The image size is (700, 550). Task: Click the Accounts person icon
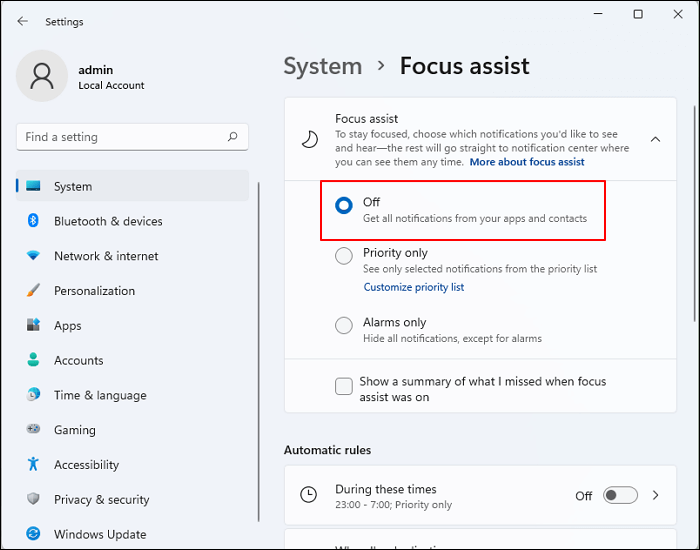[x=33, y=360]
